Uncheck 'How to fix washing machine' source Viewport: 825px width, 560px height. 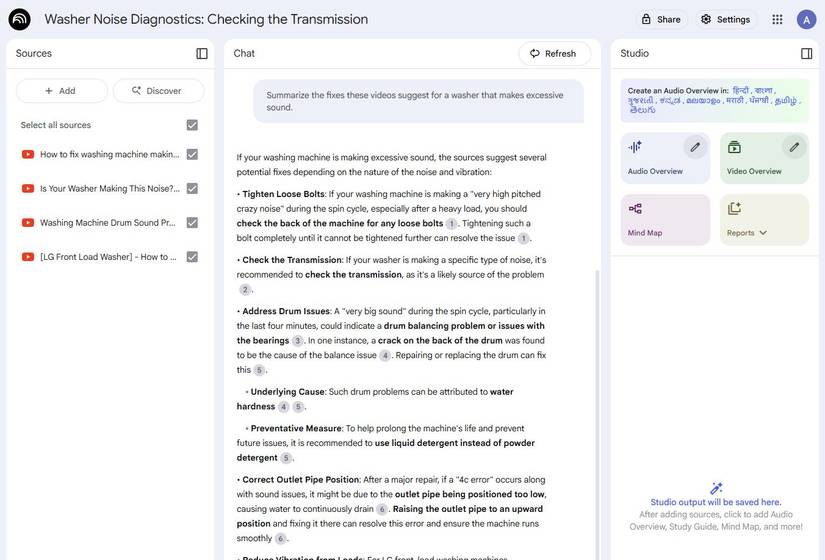coord(192,154)
